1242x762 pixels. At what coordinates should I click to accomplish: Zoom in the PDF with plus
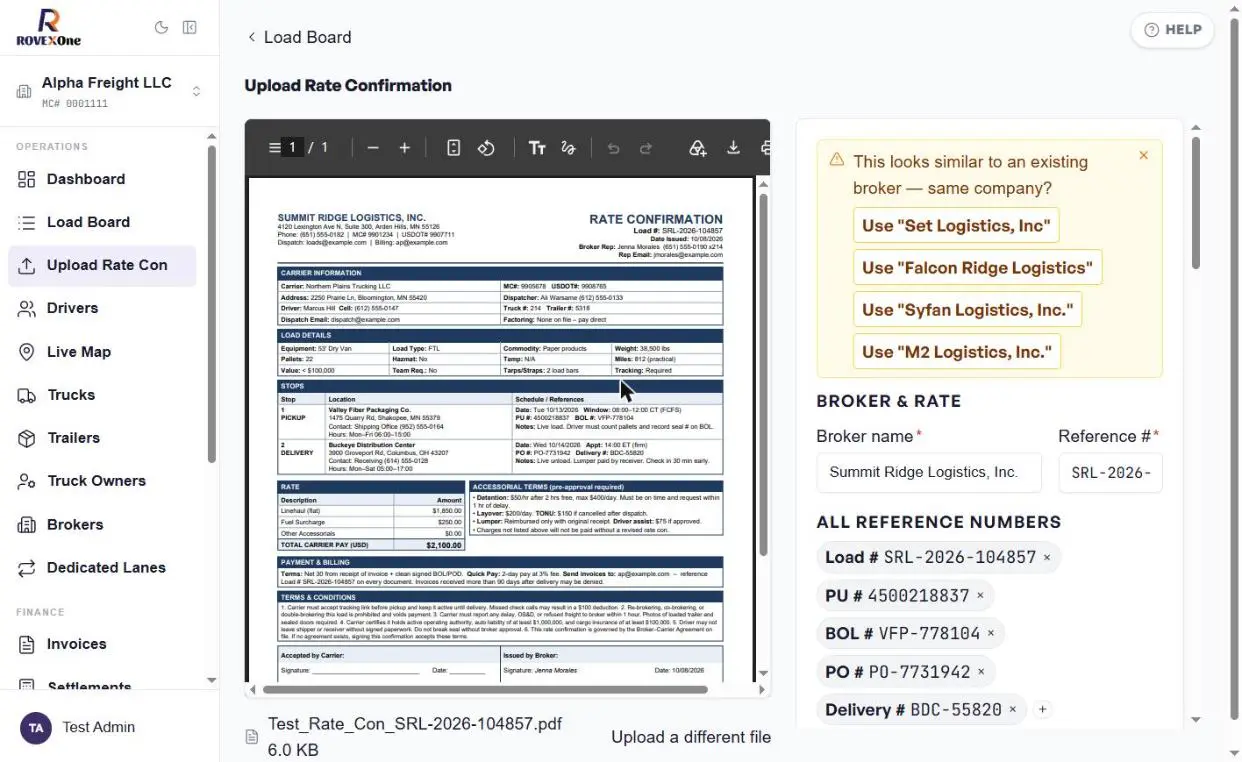pyautogui.click(x=405, y=148)
